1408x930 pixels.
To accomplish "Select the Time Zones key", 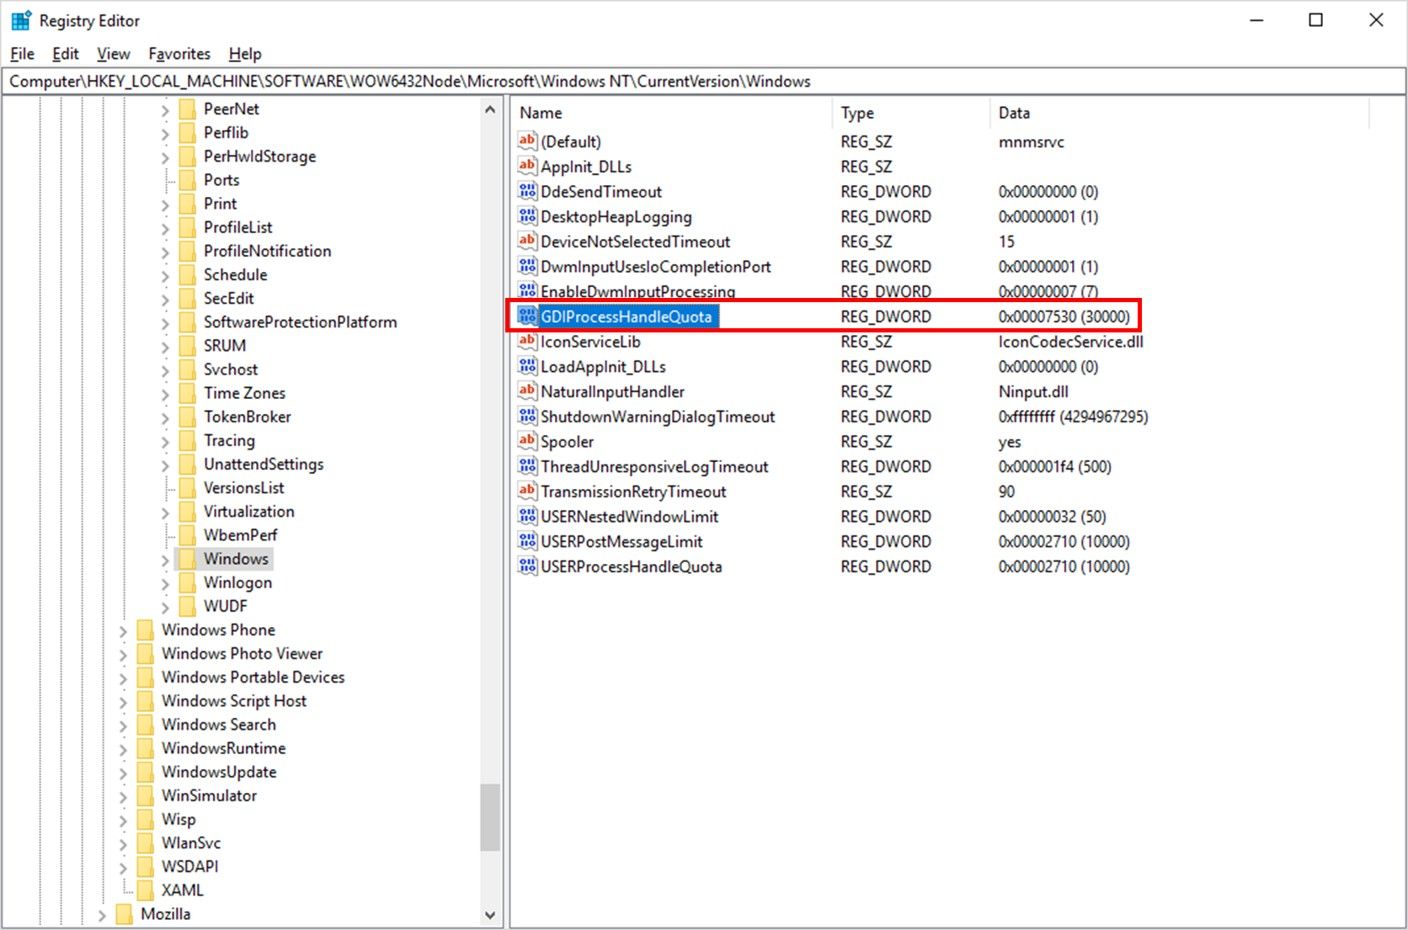I will click(244, 393).
